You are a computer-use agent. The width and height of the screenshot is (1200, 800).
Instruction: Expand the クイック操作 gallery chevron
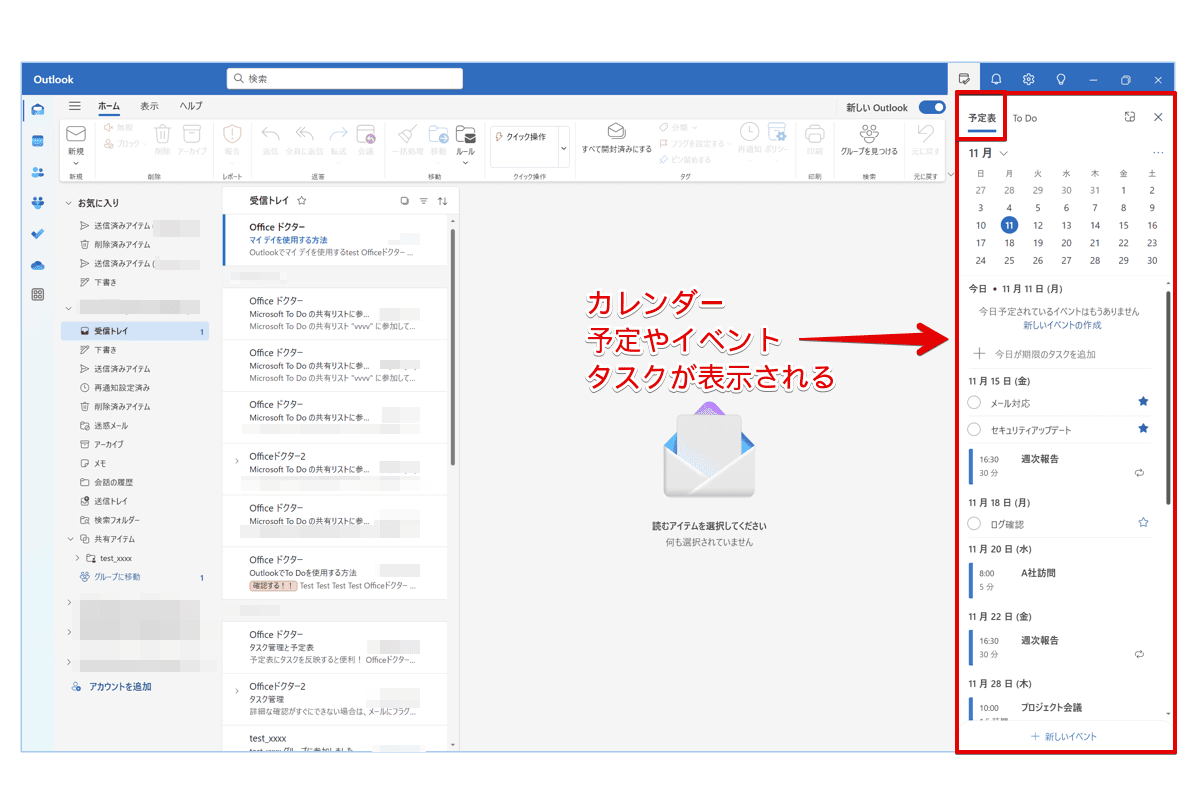coord(564,149)
